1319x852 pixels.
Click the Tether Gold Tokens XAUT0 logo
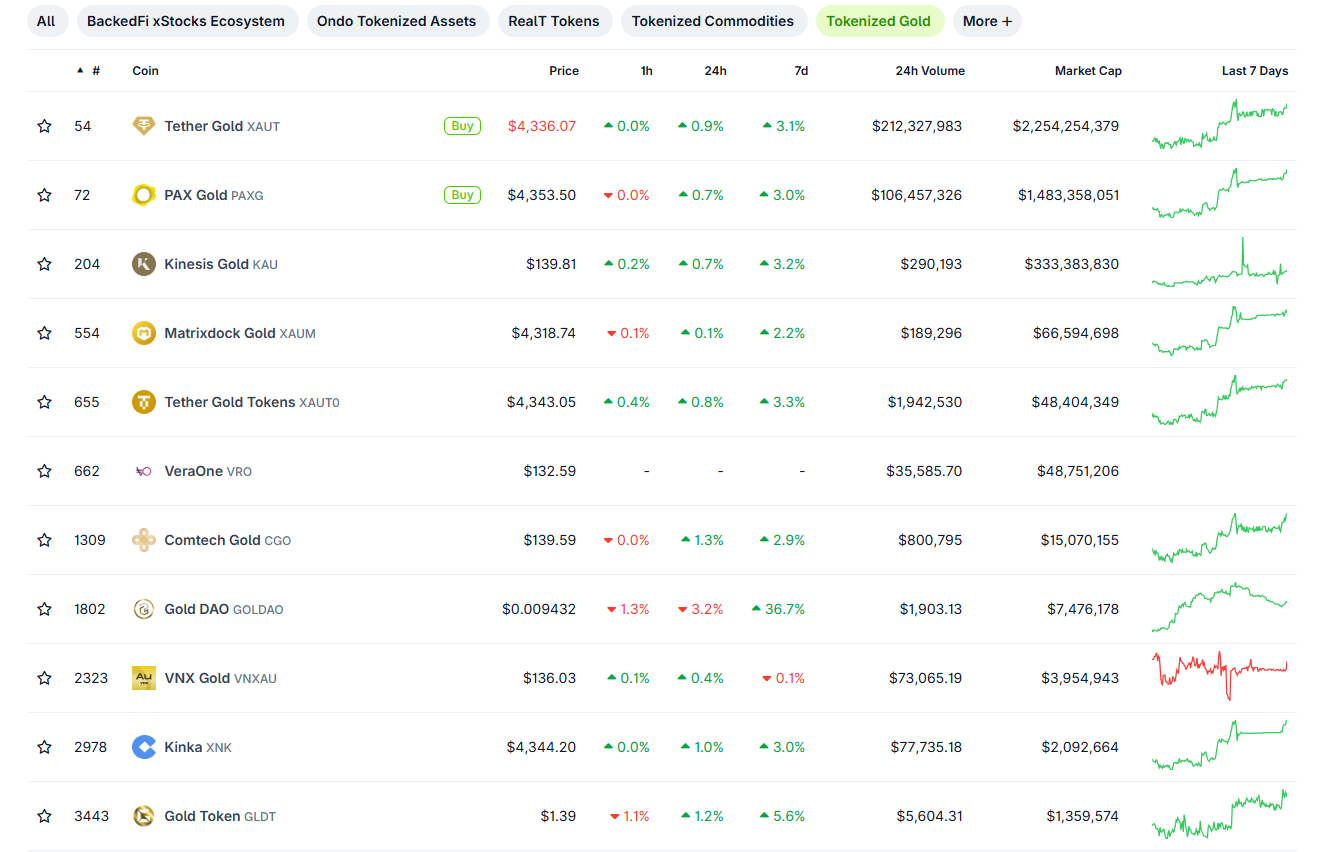point(144,402)
